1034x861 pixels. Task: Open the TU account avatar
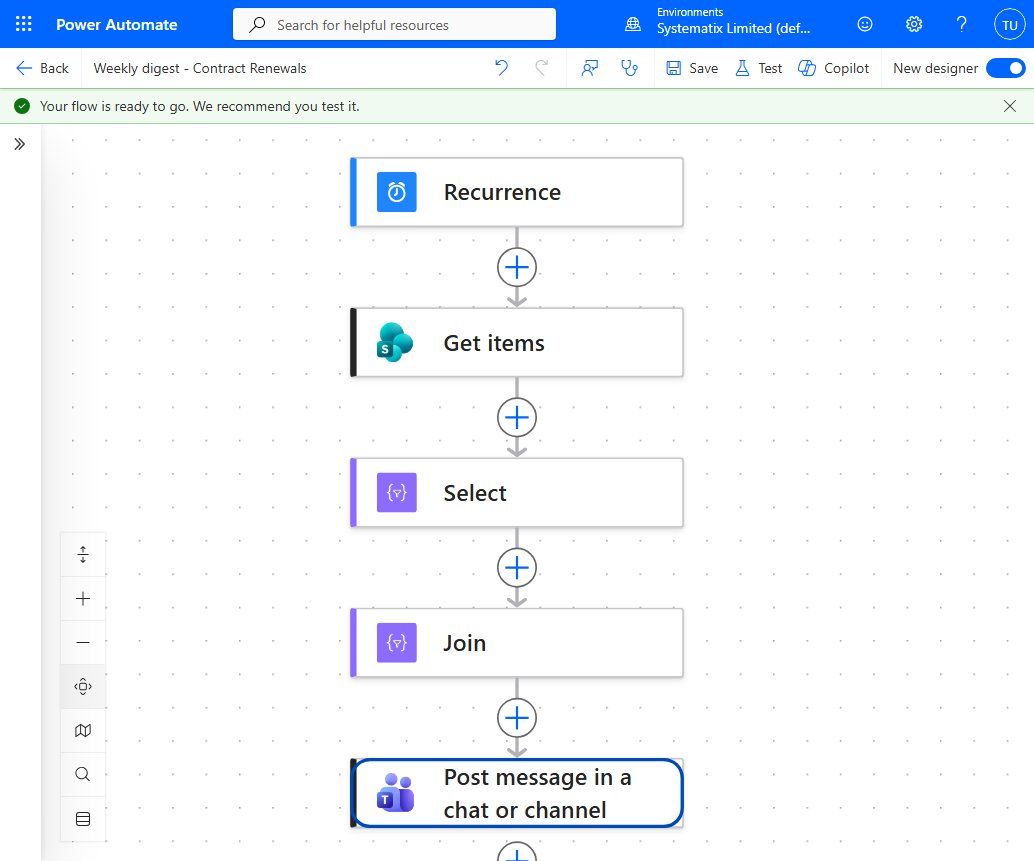point(1010,25)
